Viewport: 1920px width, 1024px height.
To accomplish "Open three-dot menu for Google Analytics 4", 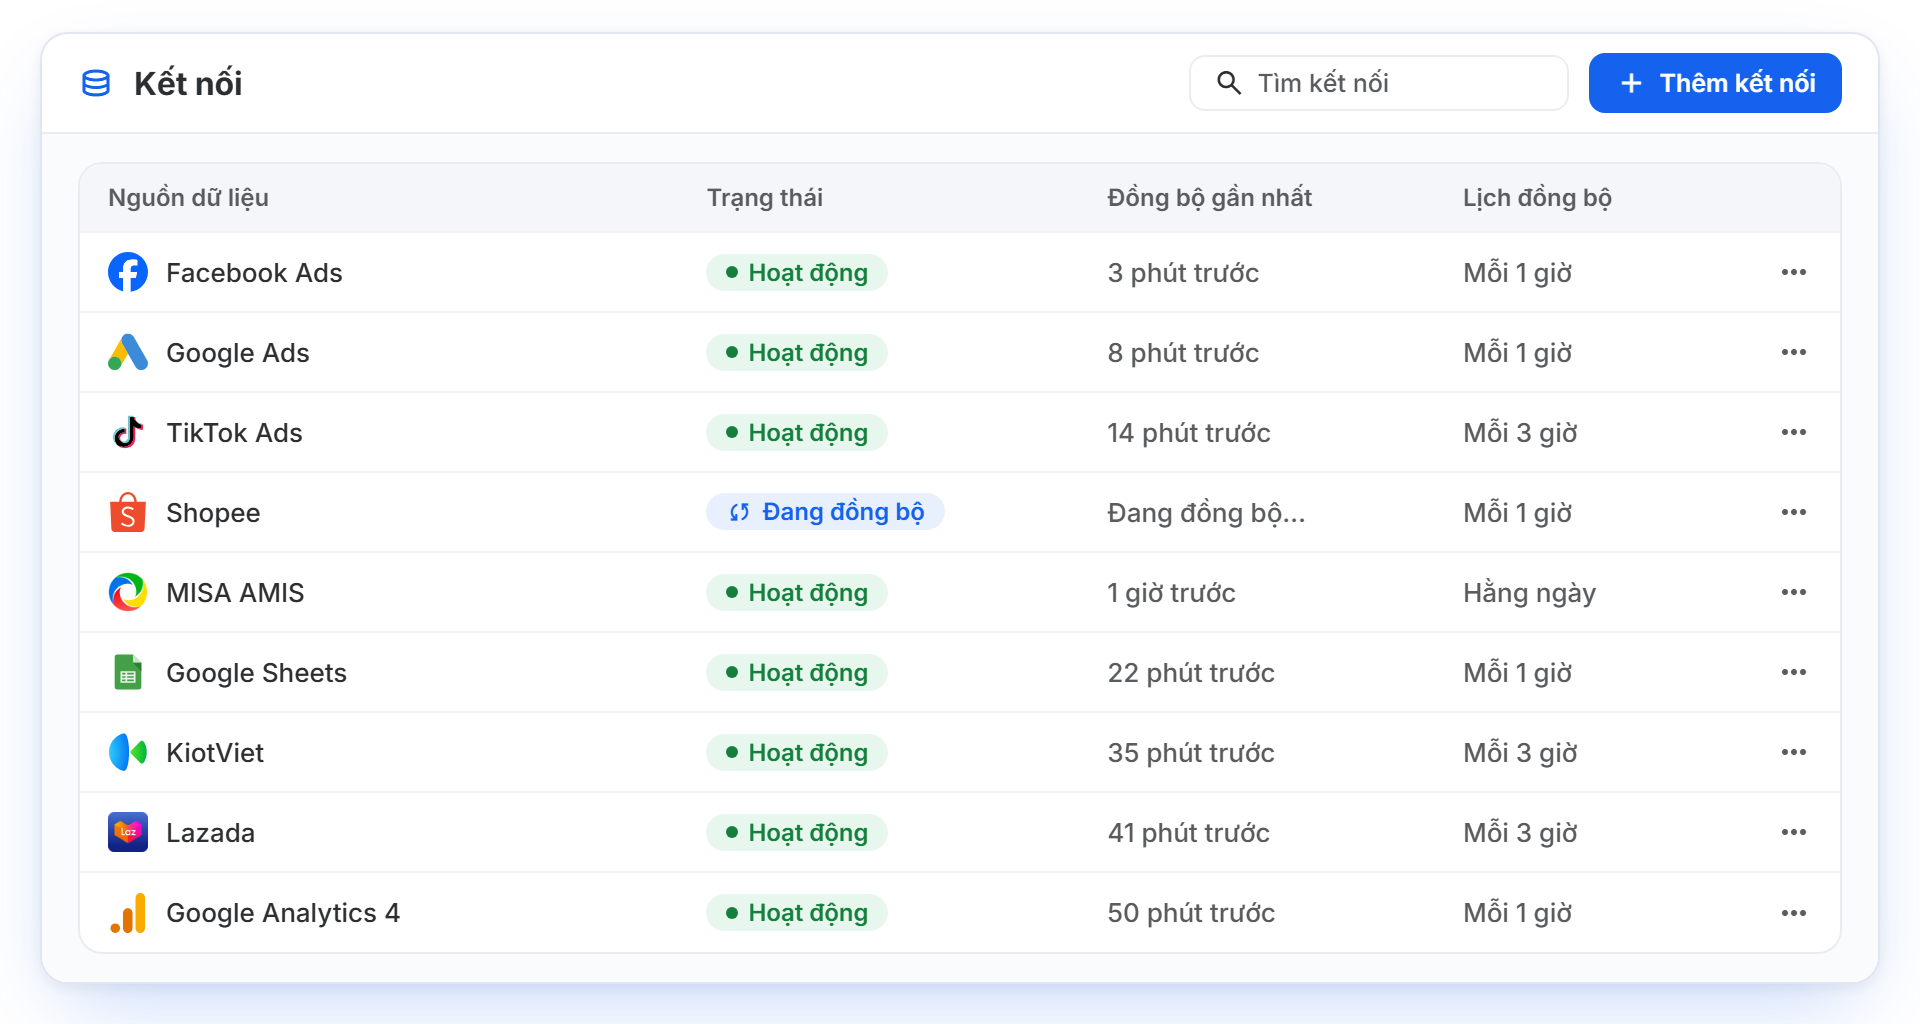I will pyautogui.click(x=1794, y=912).
